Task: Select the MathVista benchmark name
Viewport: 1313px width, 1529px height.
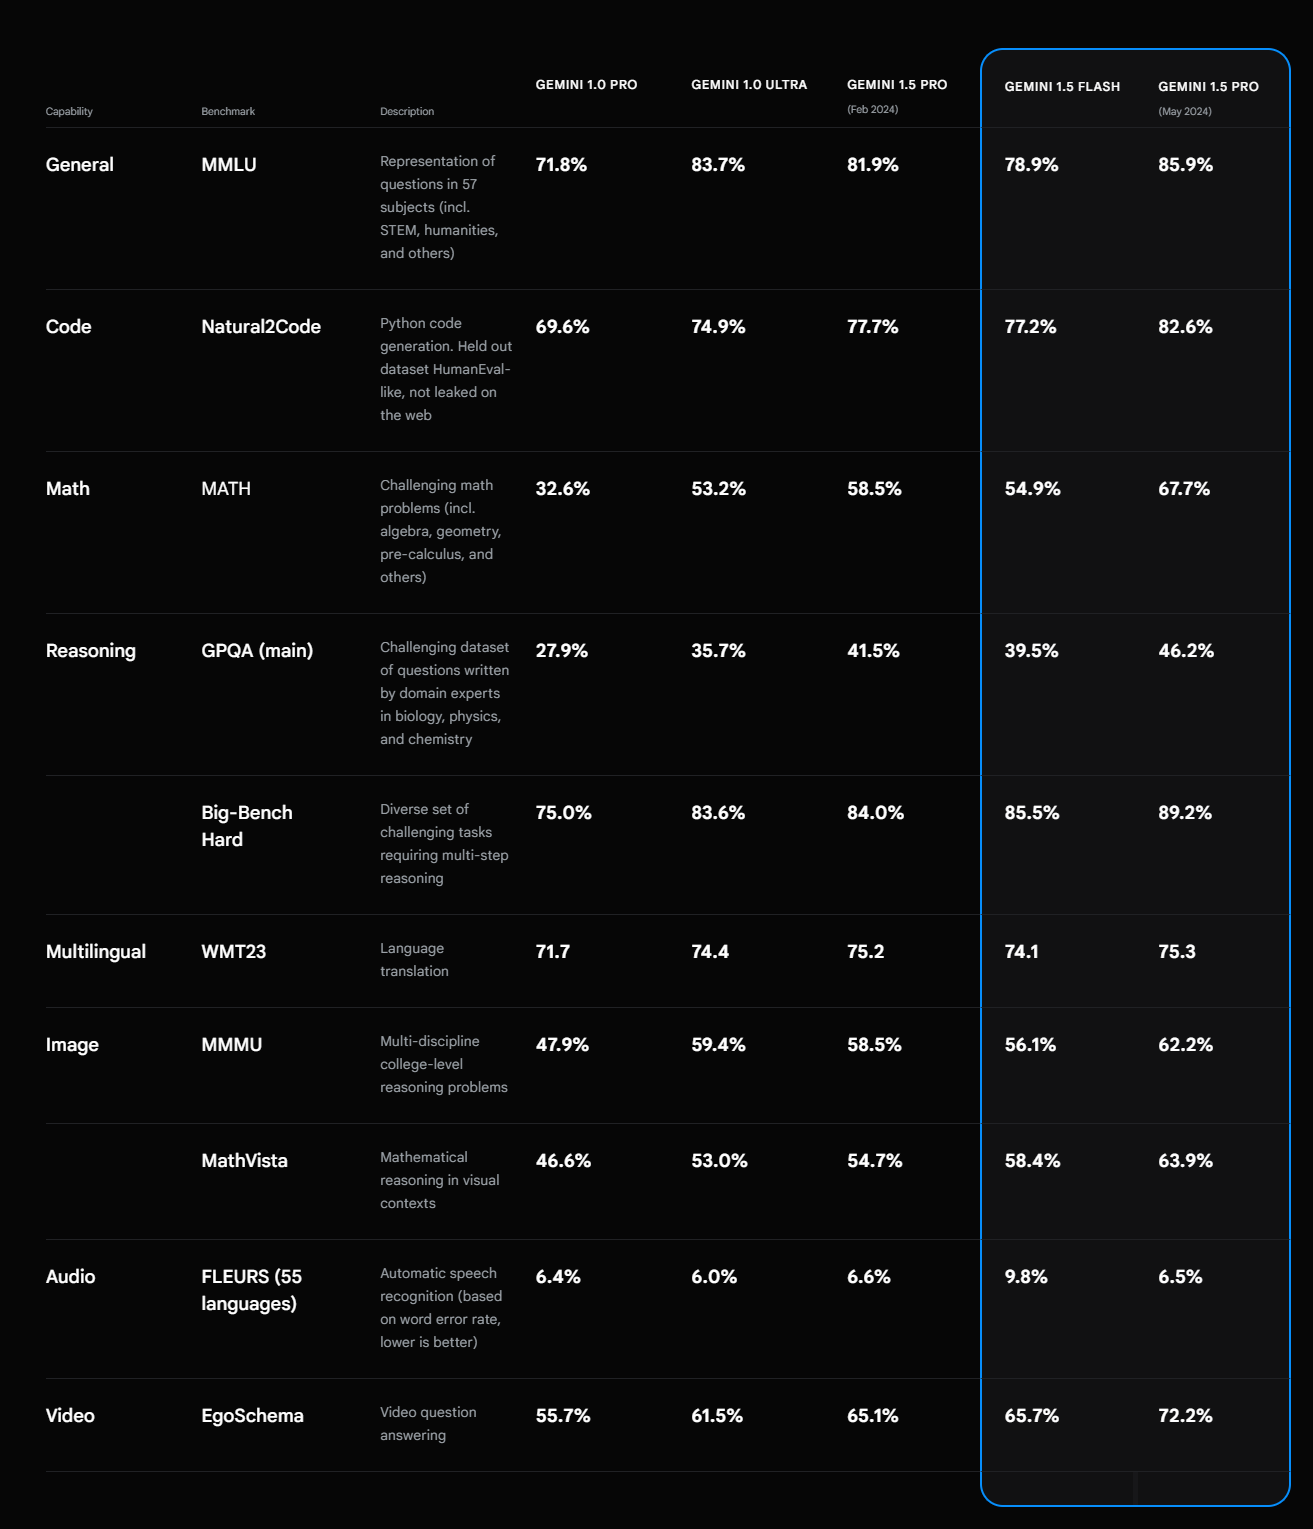Action: [244, 1161]
